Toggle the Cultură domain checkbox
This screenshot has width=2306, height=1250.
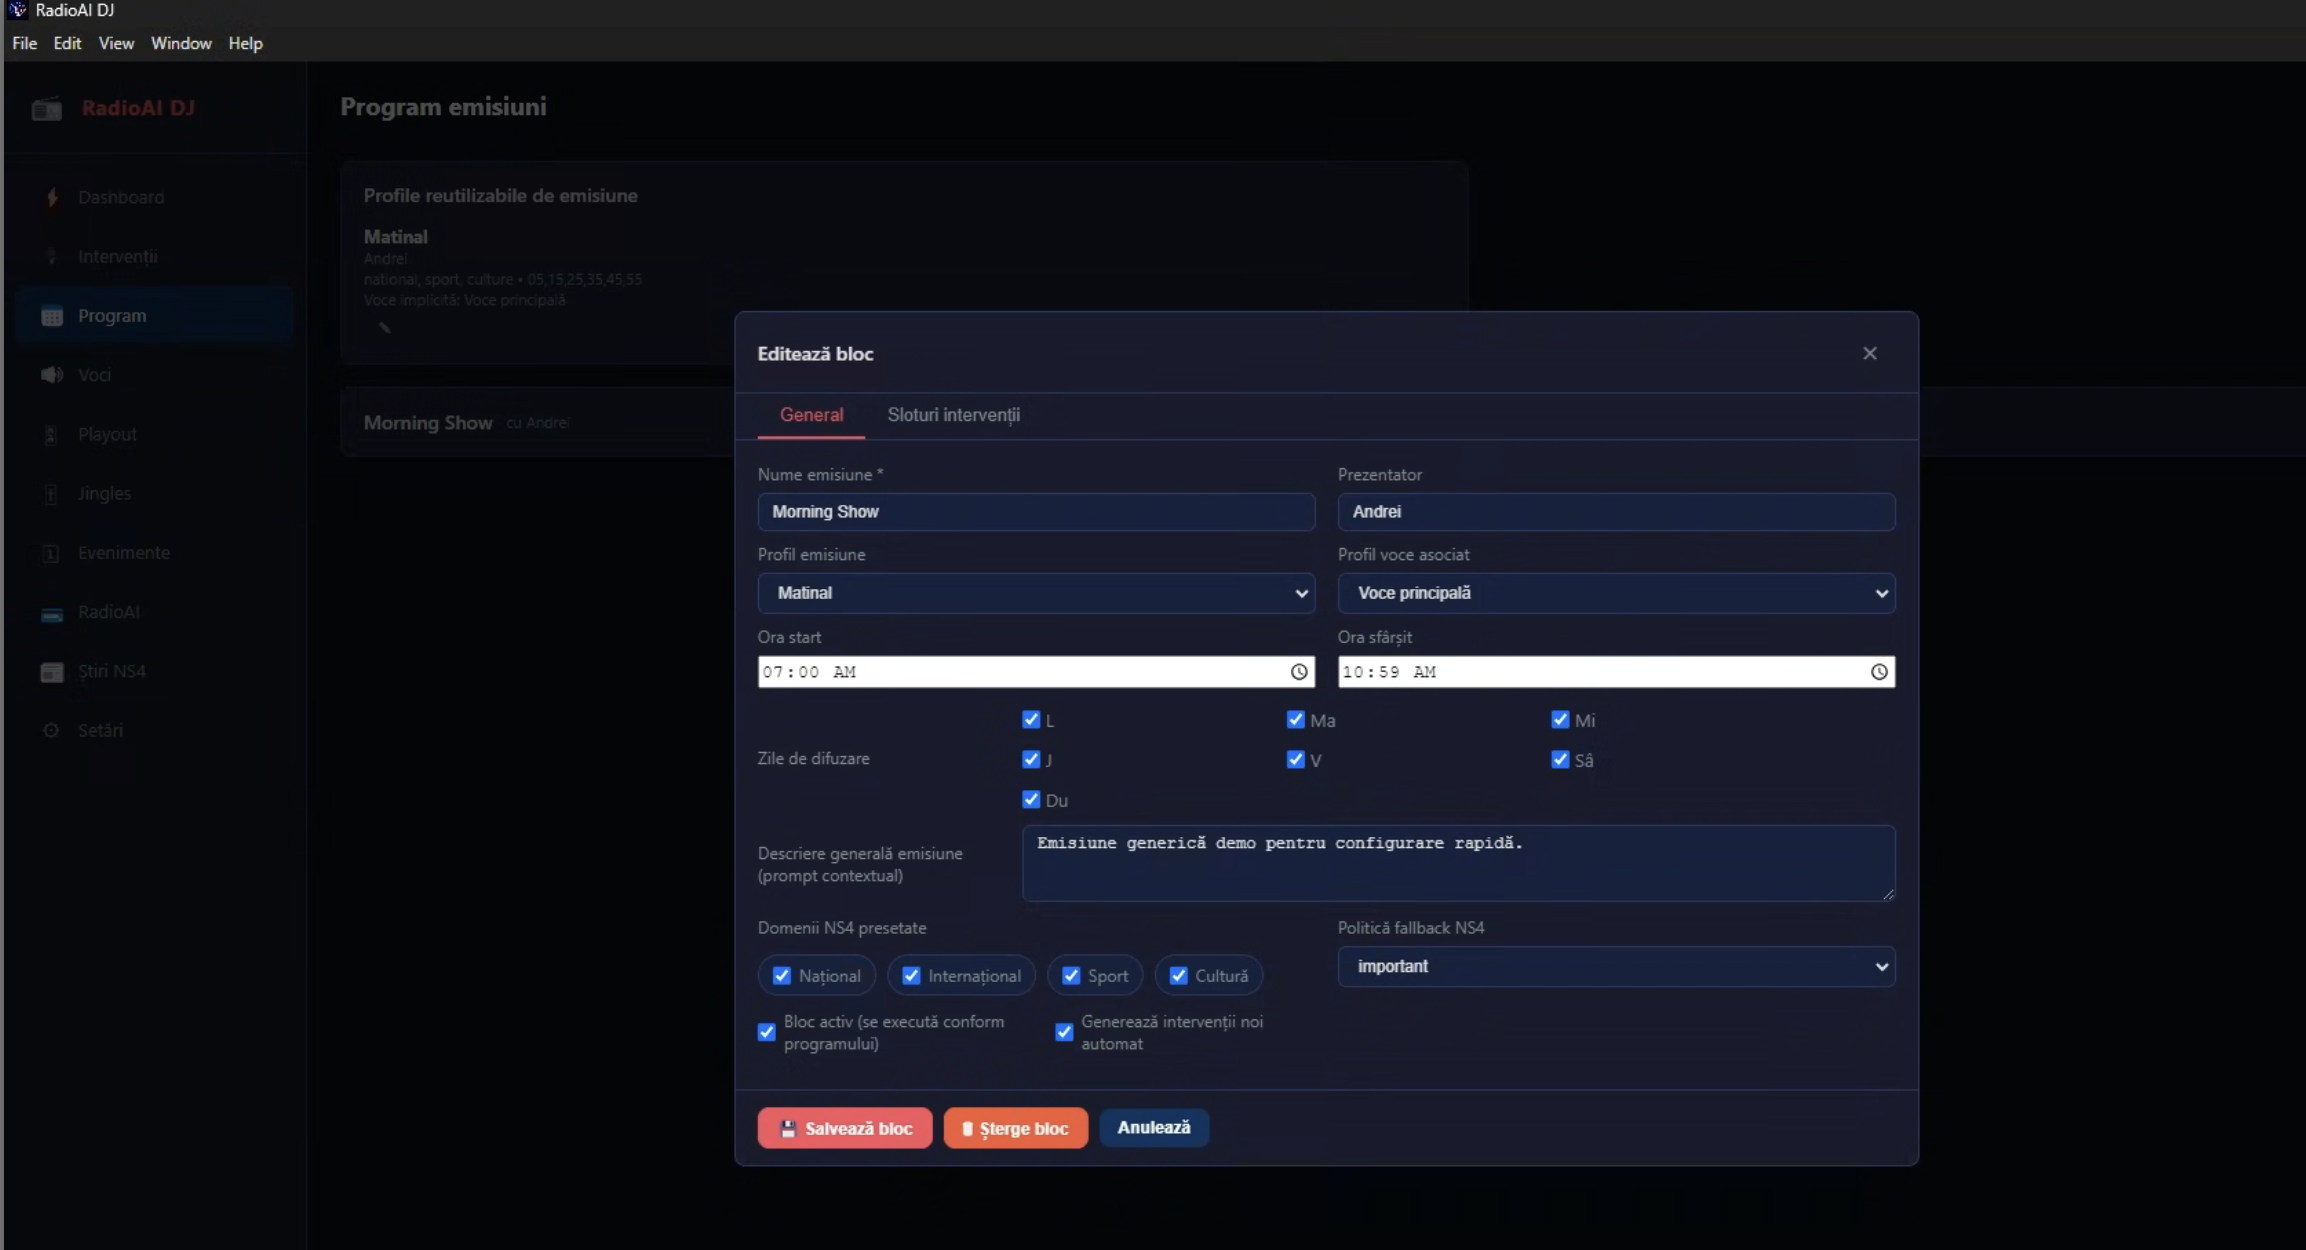1179,975
